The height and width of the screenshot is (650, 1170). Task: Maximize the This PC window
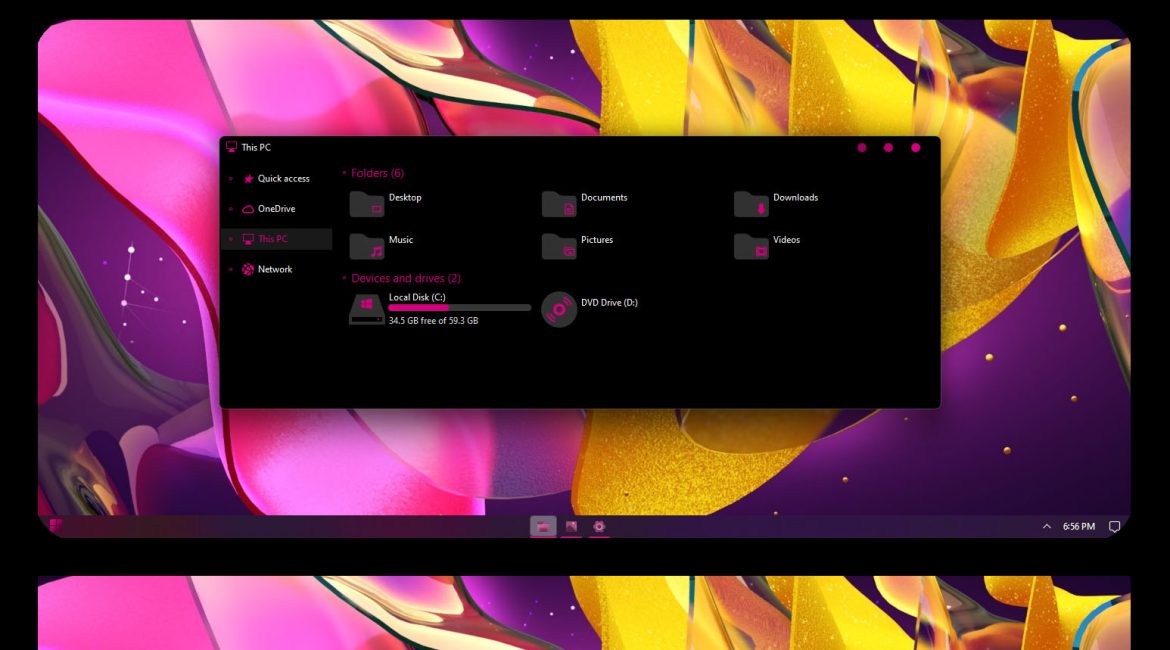888,148
